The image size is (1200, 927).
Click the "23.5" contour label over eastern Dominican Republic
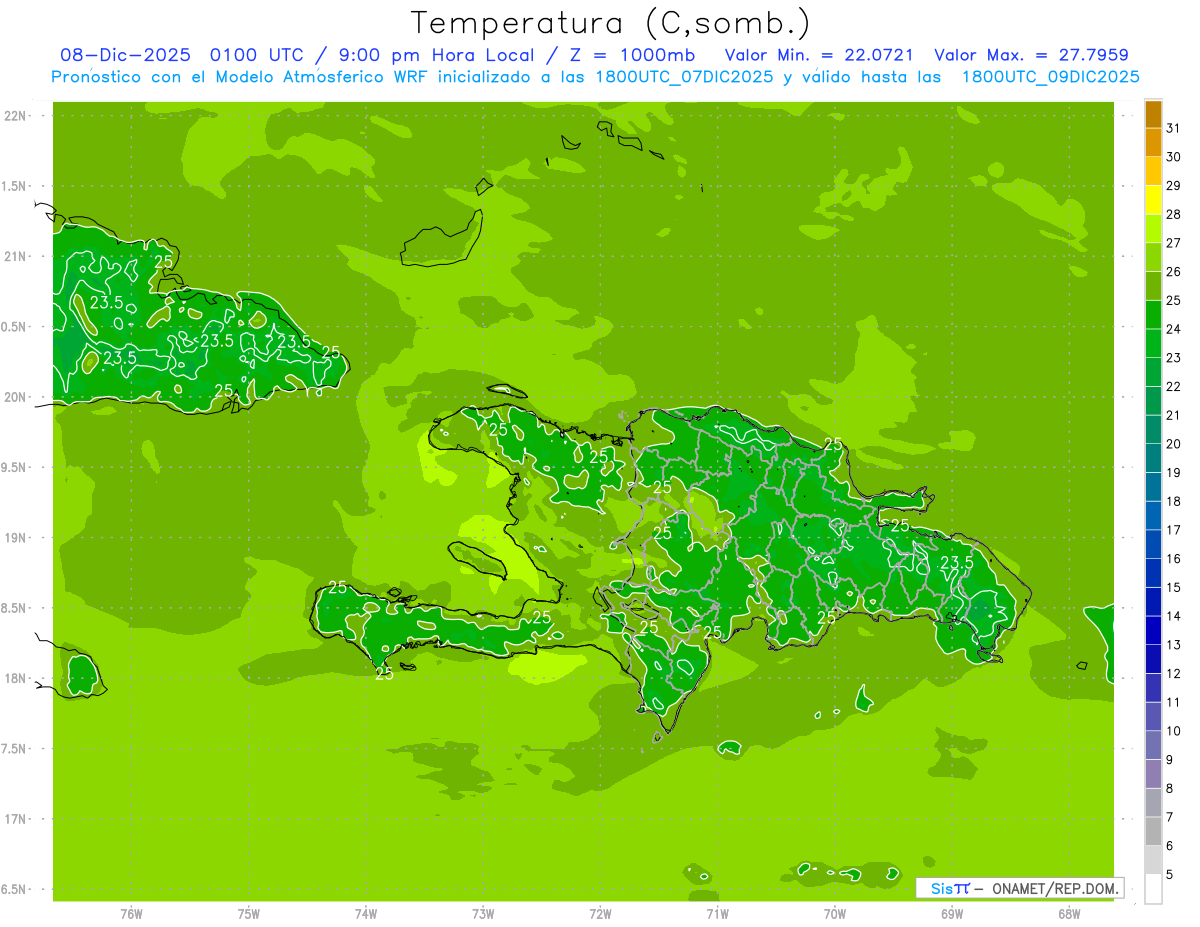tap(956, 563)
